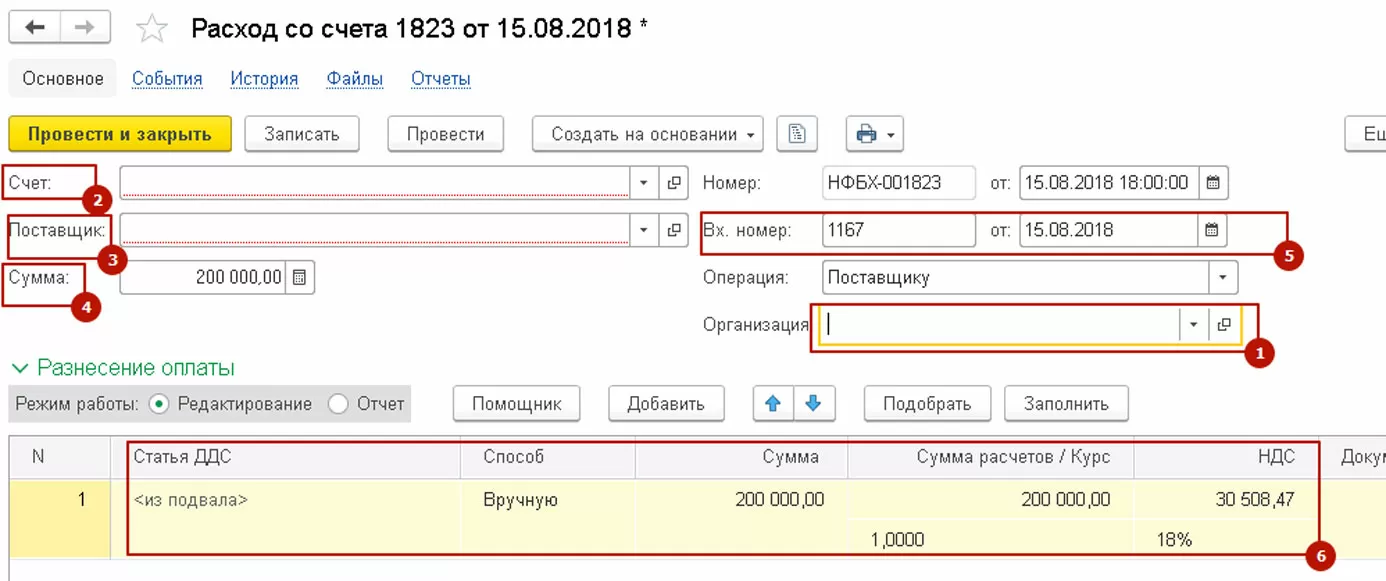Select the Отчет work mode

[x=338, y=404]
